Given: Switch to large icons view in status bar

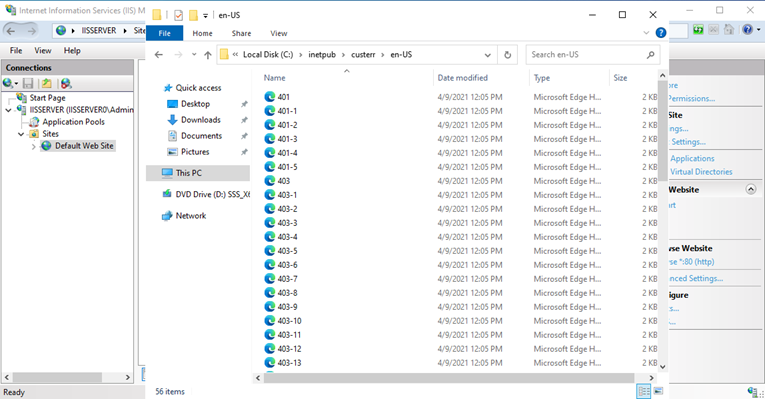Looking at the screenshot, I should (x=658, y=391).
